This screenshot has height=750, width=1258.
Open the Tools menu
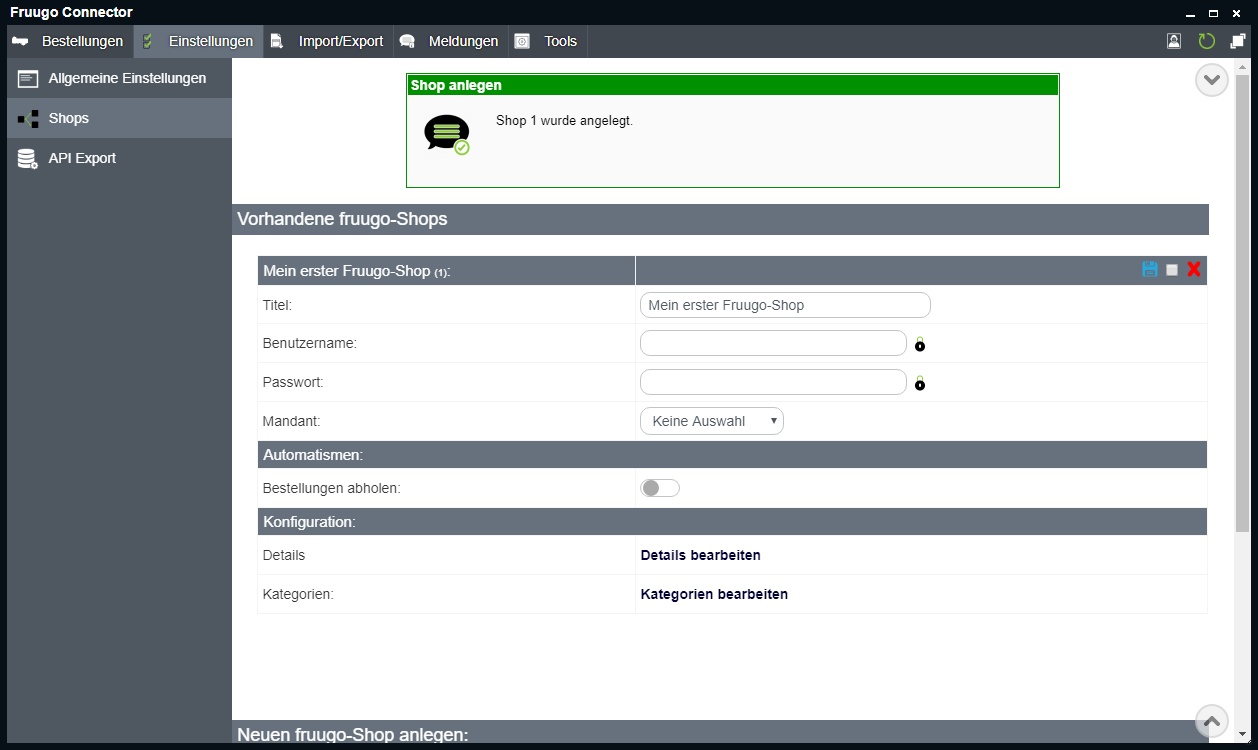[x=547, y=41]
